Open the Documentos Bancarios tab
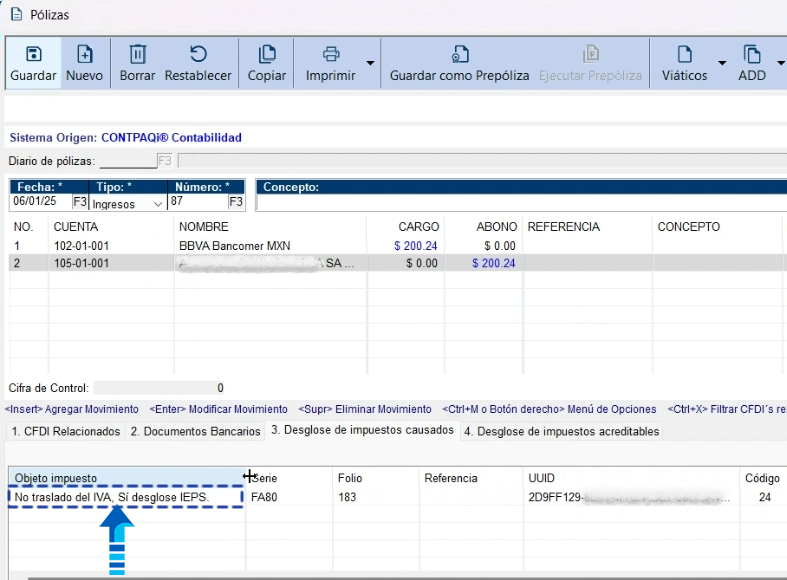 click(x=196, y=431)
